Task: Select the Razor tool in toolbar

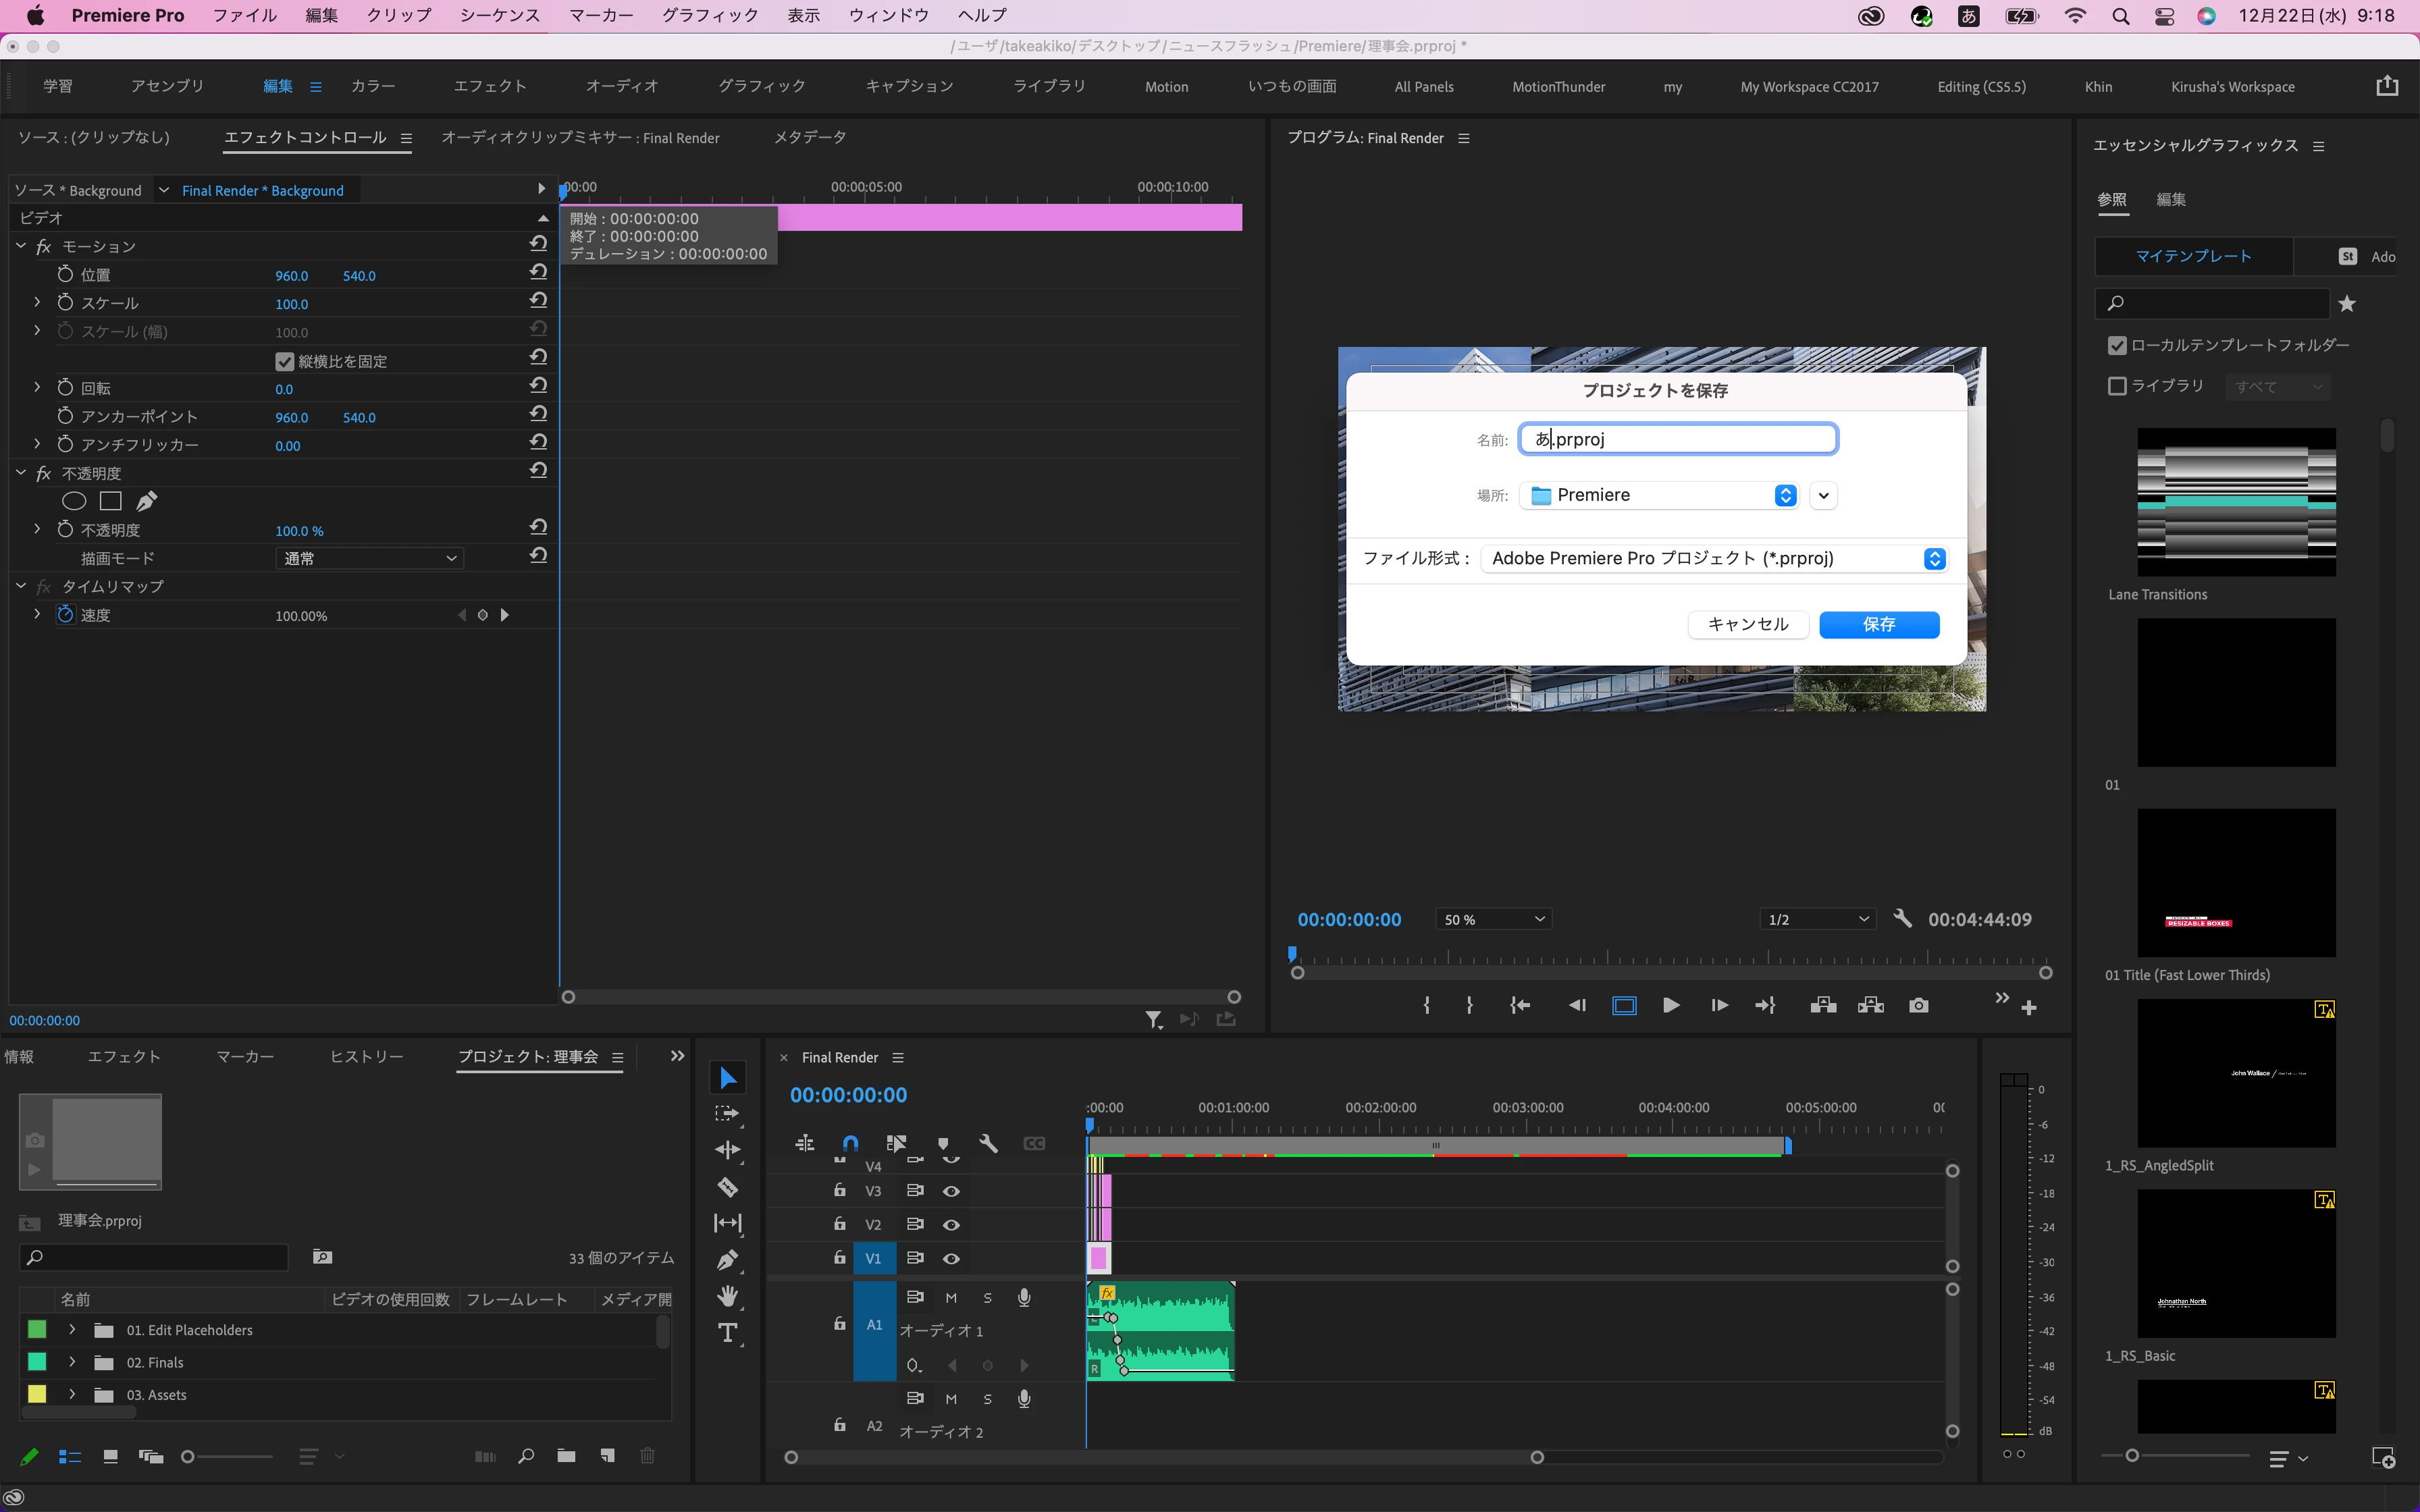Action: tap(728, 1187)
